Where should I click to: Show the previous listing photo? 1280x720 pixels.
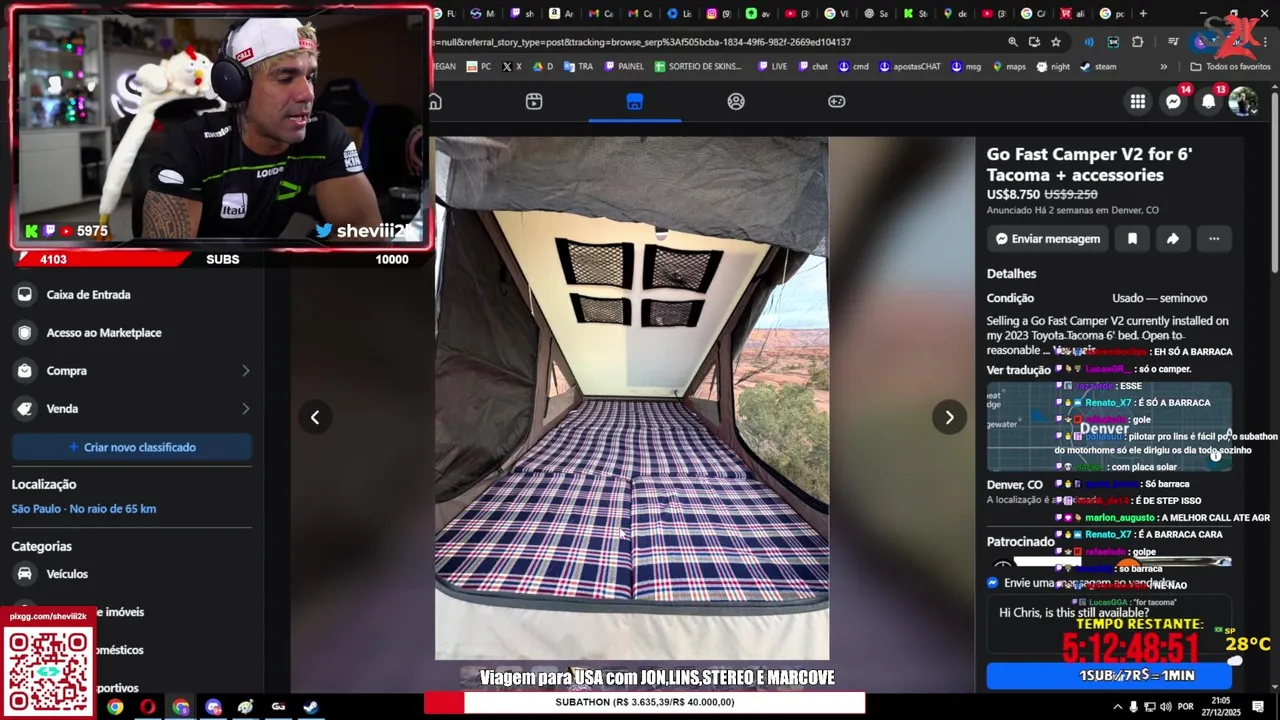pos(315,417)
